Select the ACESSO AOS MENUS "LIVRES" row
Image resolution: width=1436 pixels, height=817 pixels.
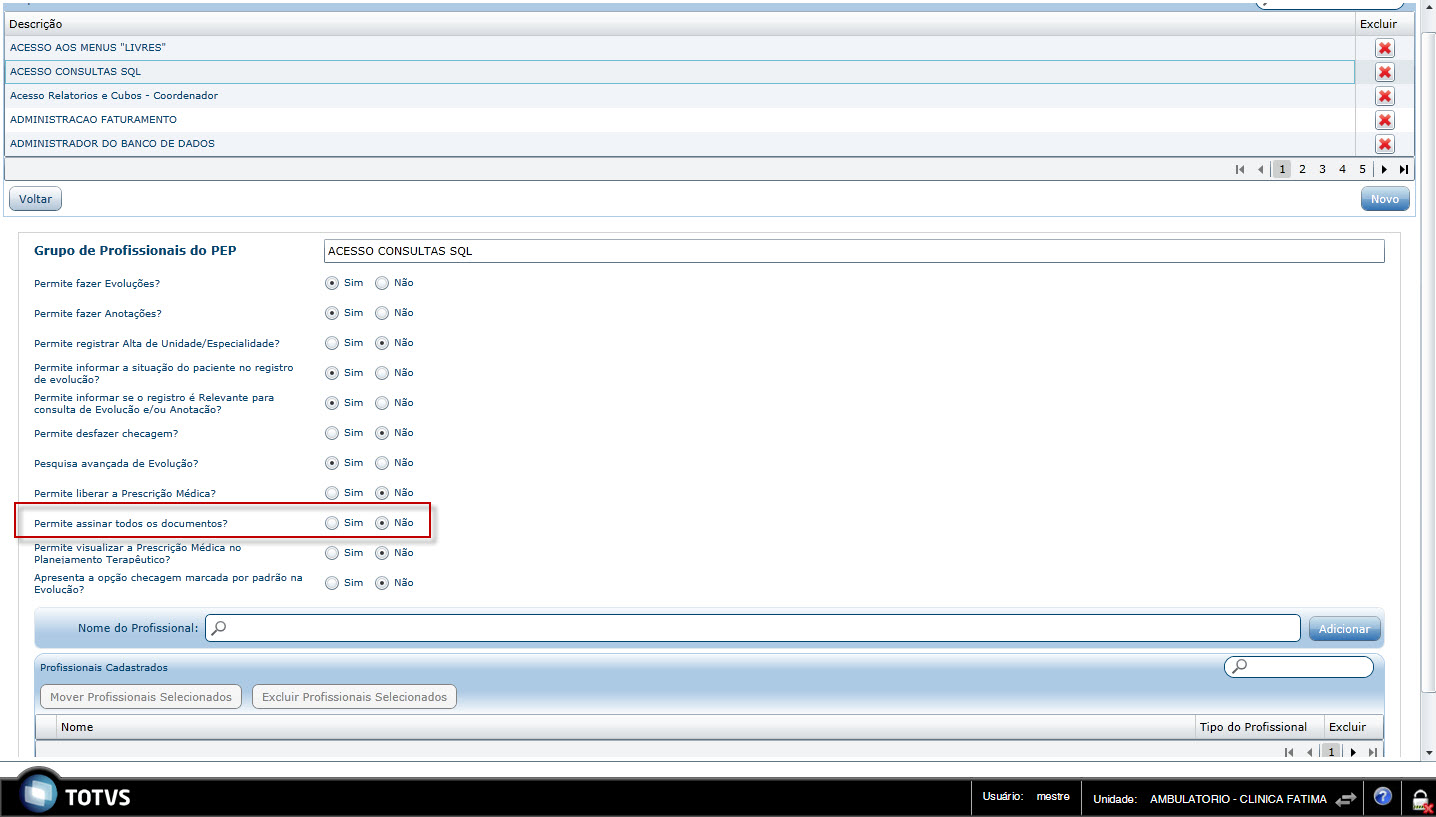coord(680,48)
